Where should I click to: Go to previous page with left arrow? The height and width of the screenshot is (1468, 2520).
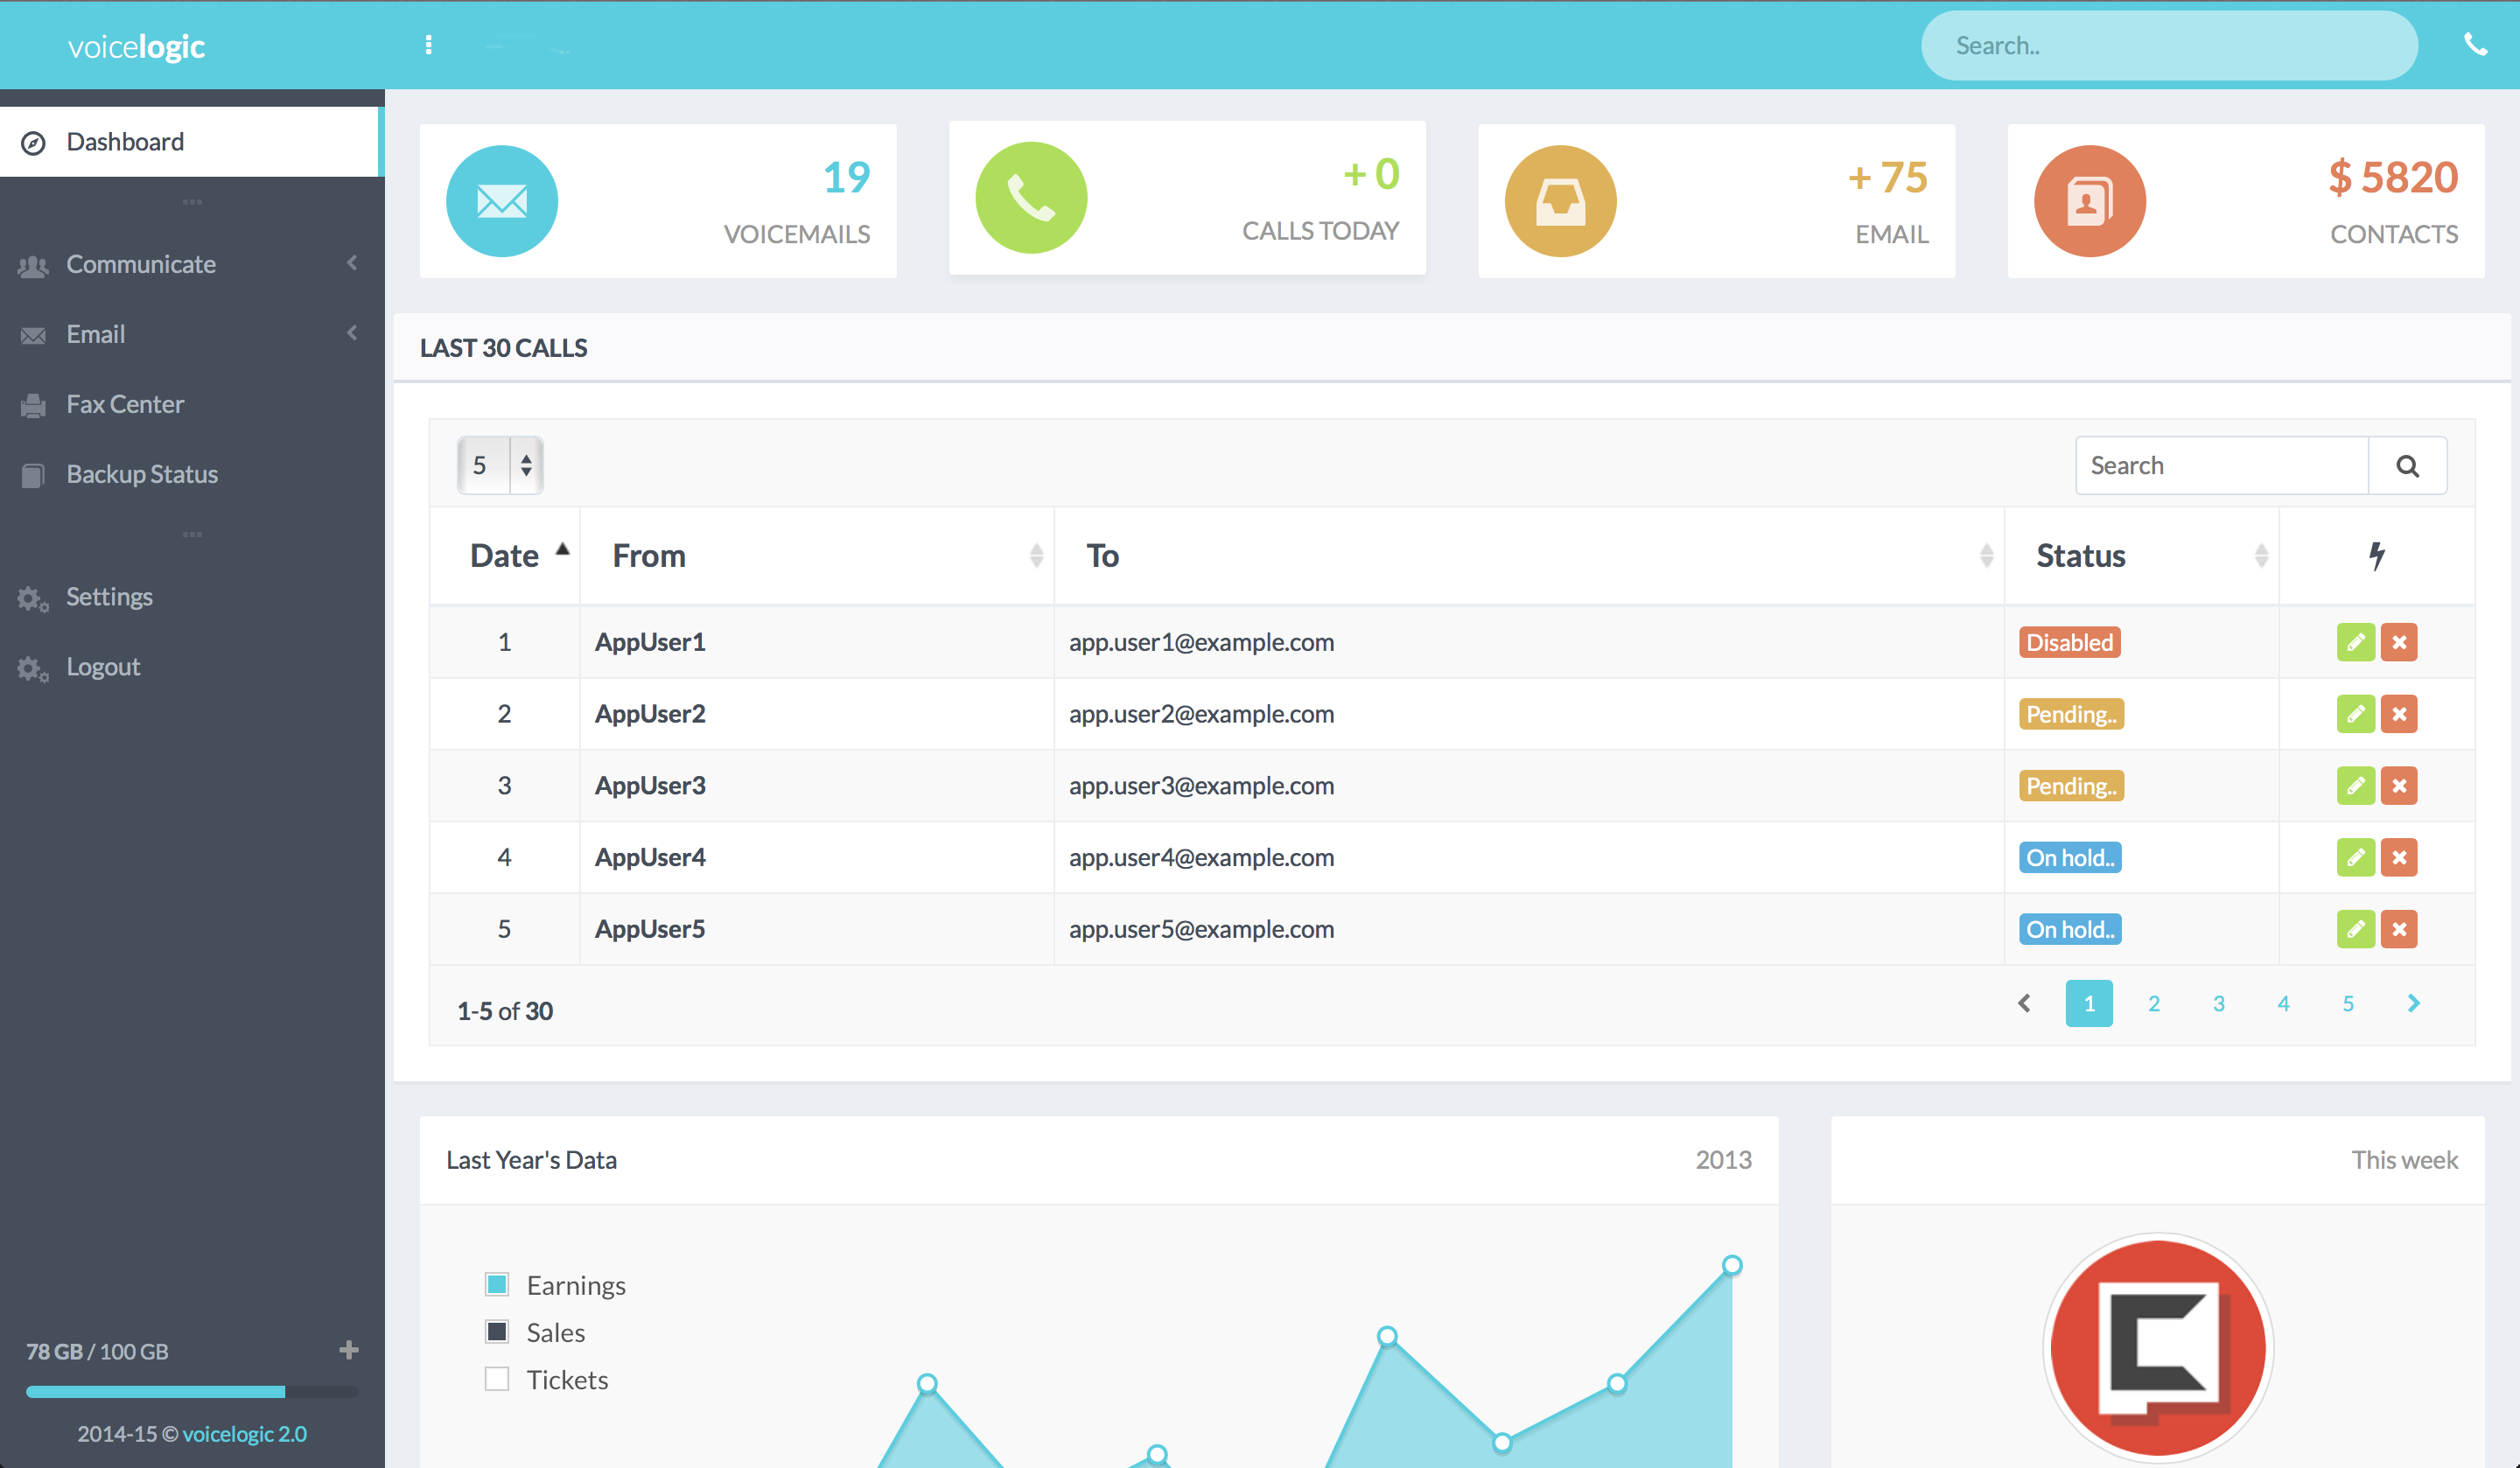pyautogui.click(x=2024, y=1003)
